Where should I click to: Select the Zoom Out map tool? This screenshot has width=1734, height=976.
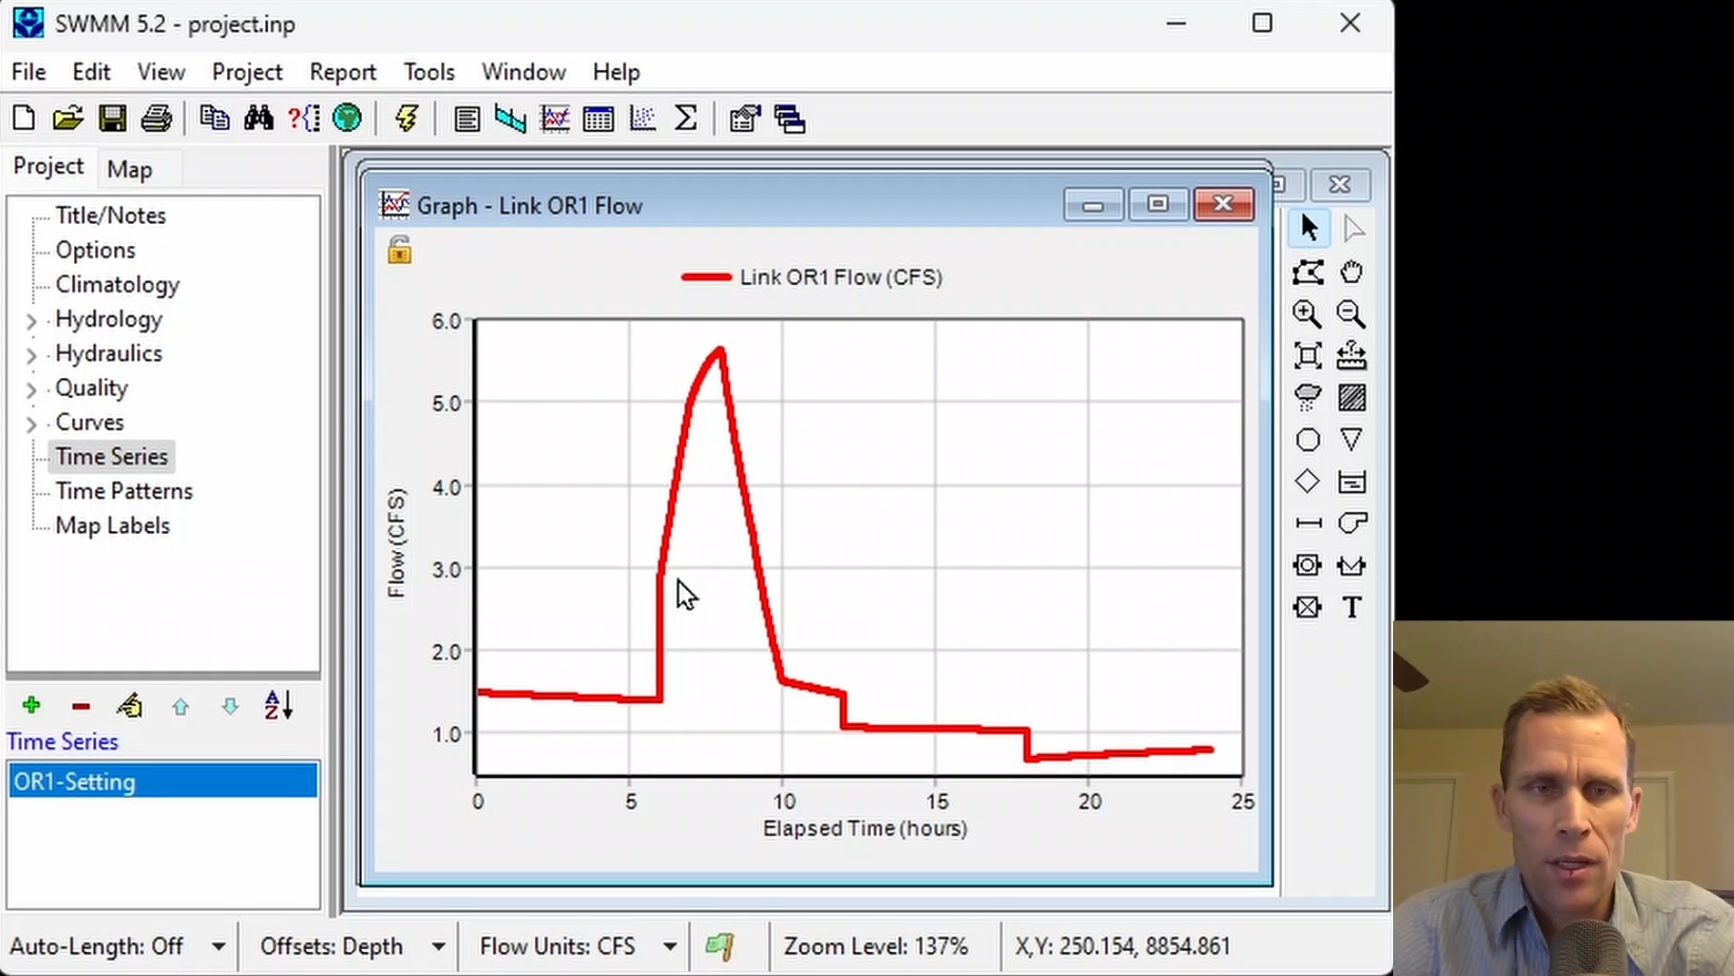(1351, 314)
